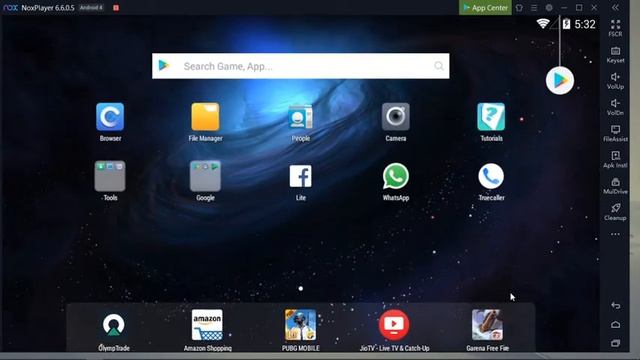Open NoxPlayer settings gear

(549, 8)
